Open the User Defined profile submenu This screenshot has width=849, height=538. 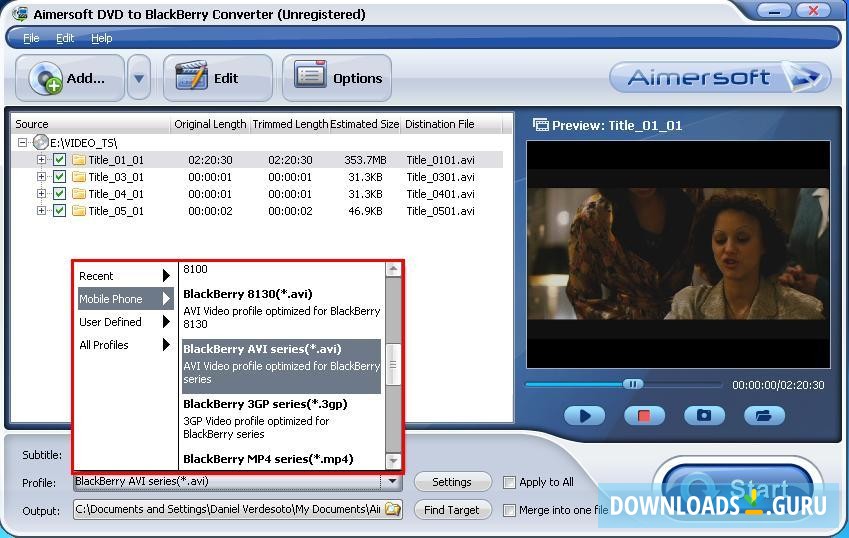point(125,322)
